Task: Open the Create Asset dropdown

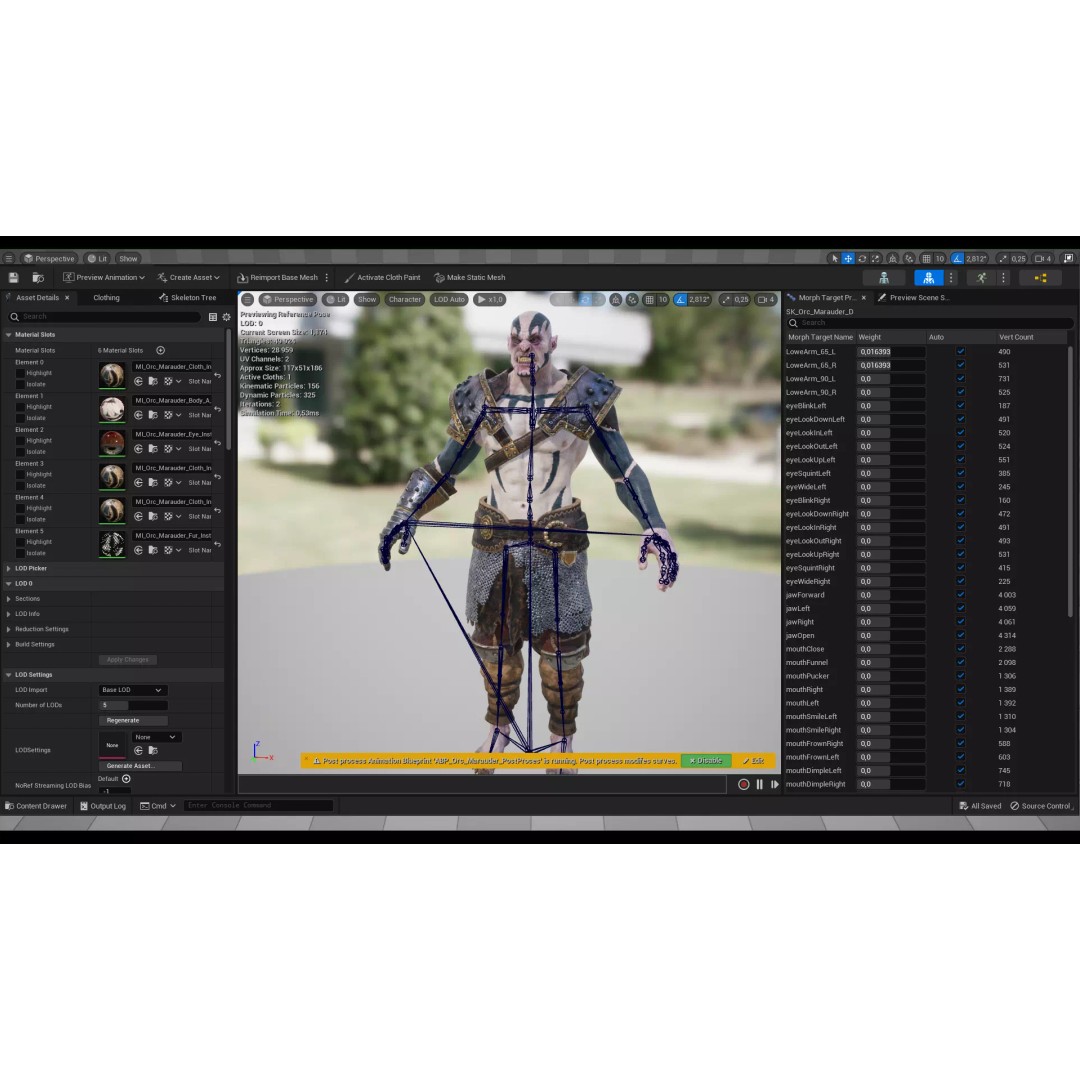Action: point(188,278)
